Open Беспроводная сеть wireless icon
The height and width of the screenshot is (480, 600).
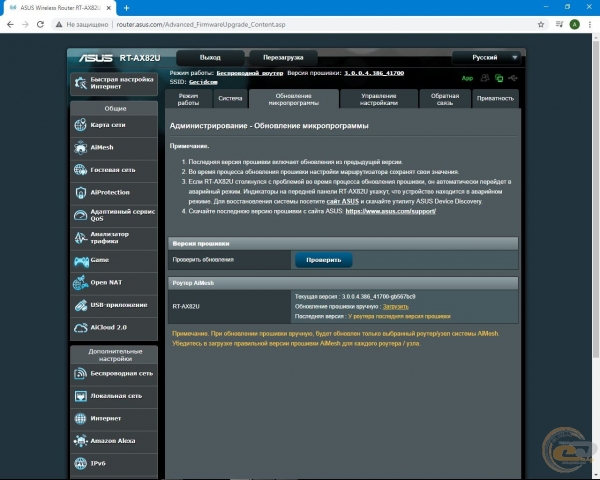[x=80, y=373]
